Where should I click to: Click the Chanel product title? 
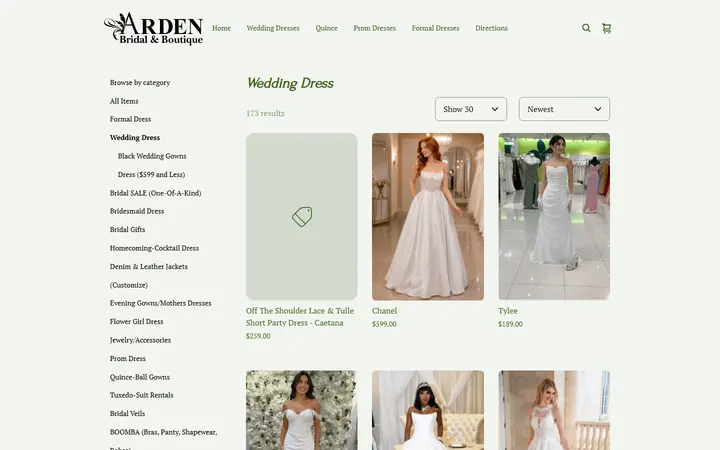pos(384,311)
